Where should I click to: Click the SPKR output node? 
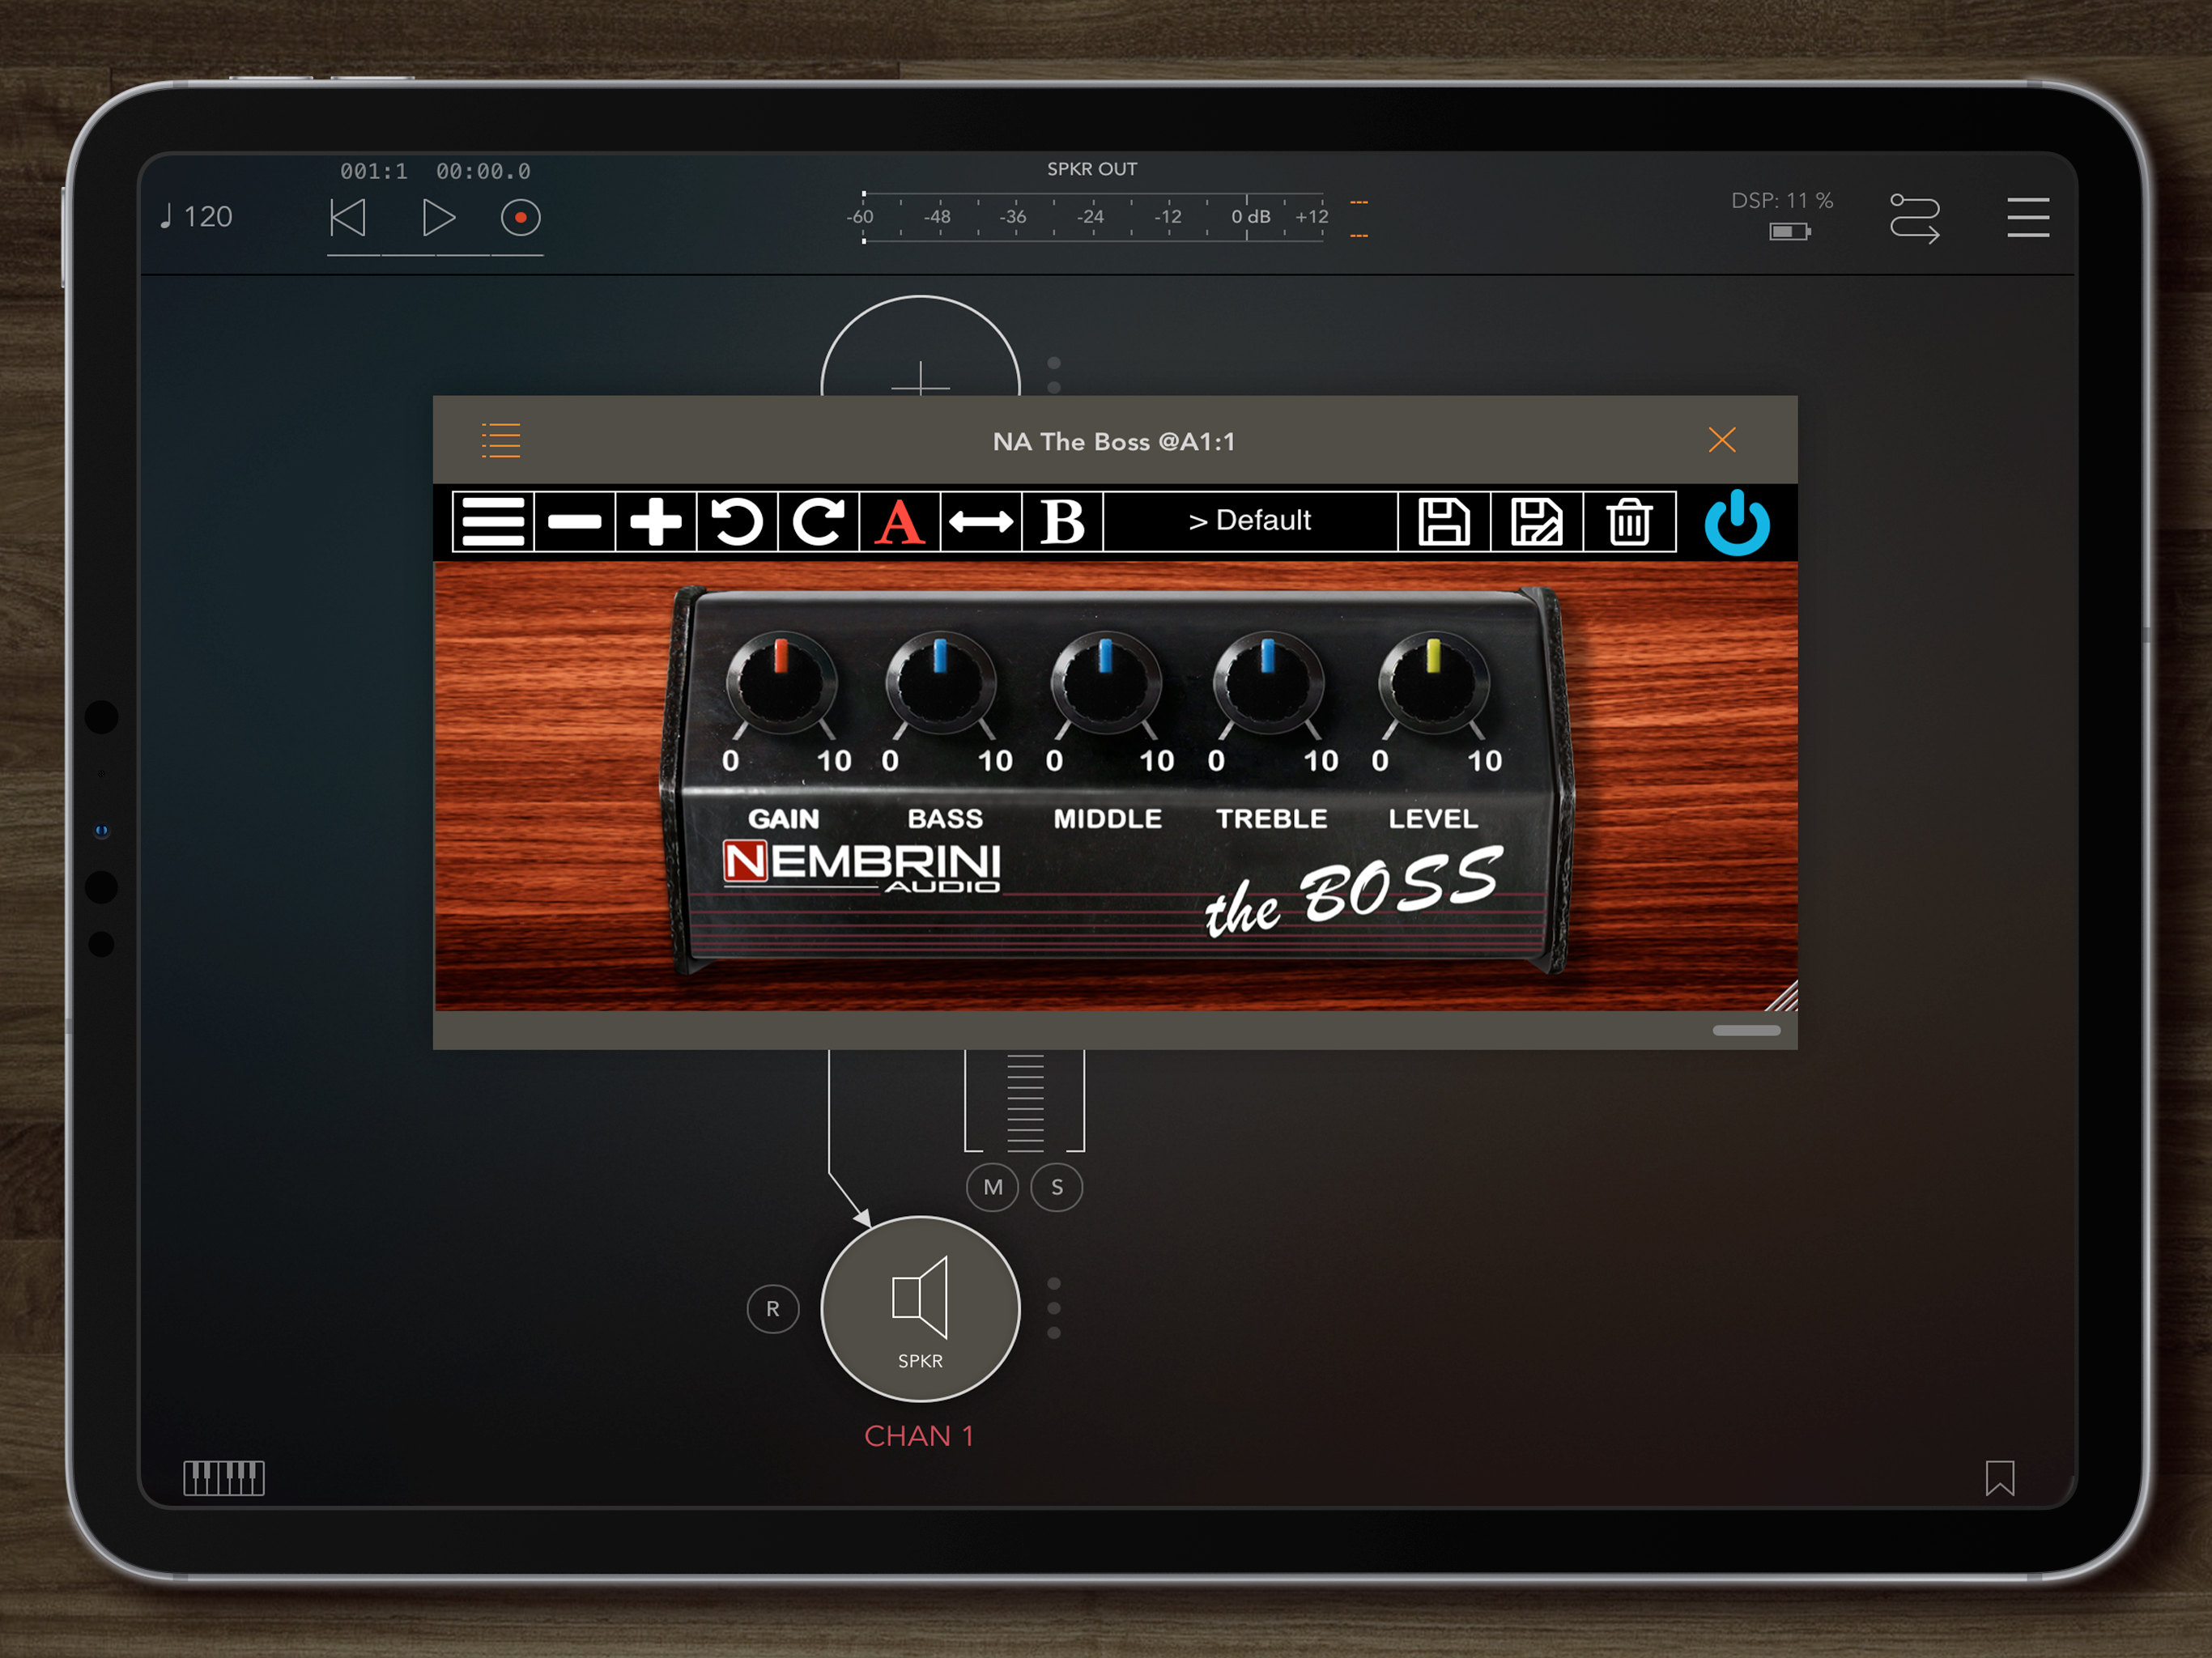(x=920, y=1309)
